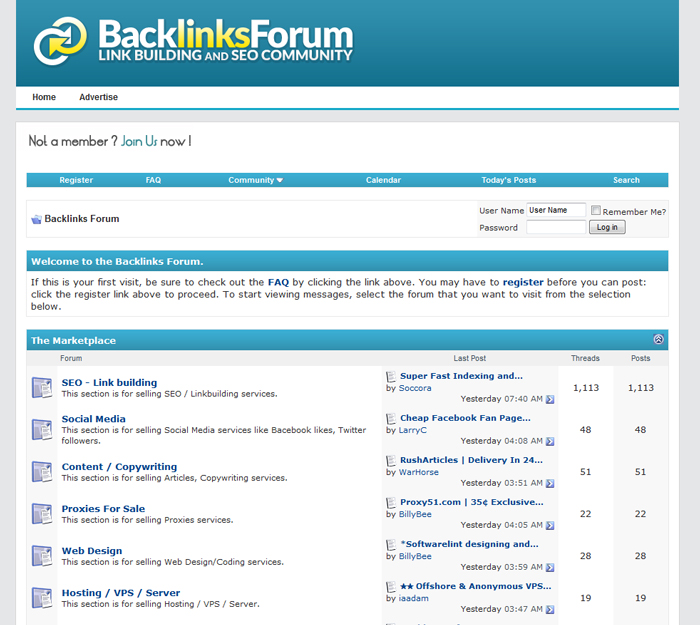700x625 pixels.
Task: Click the Log in button
Action: pos(607,227)
